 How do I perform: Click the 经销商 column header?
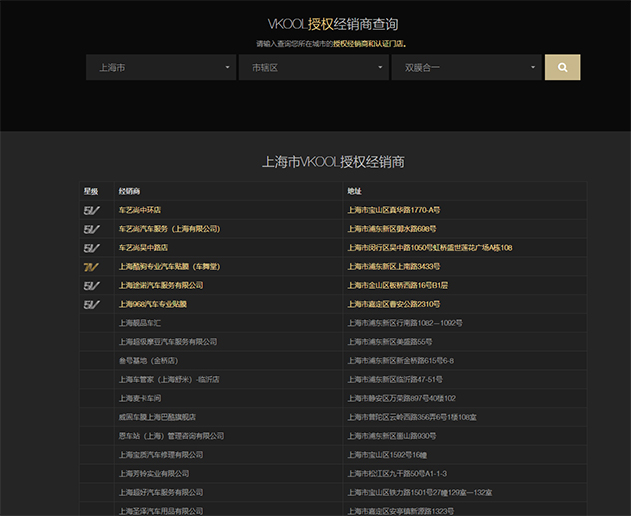pyautogui.click(x=130, y=191)
